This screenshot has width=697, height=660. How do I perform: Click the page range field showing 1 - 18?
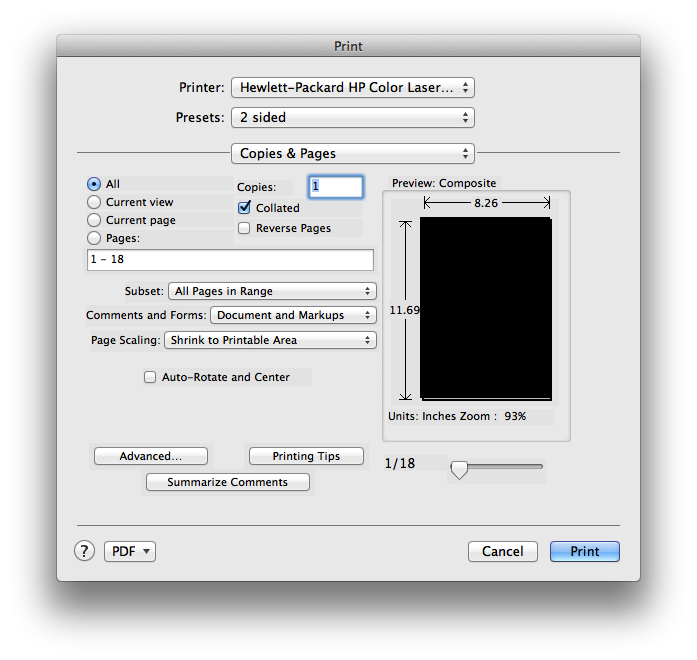pyautogui.click(x=230, y=260)
